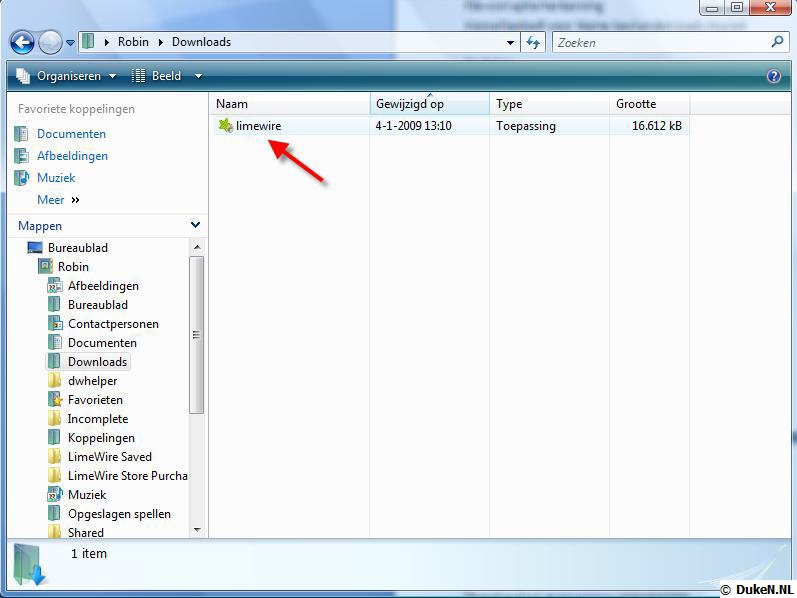
Task: Select Bureaublad root in folder tree
Action: click(x=77, y=248)
